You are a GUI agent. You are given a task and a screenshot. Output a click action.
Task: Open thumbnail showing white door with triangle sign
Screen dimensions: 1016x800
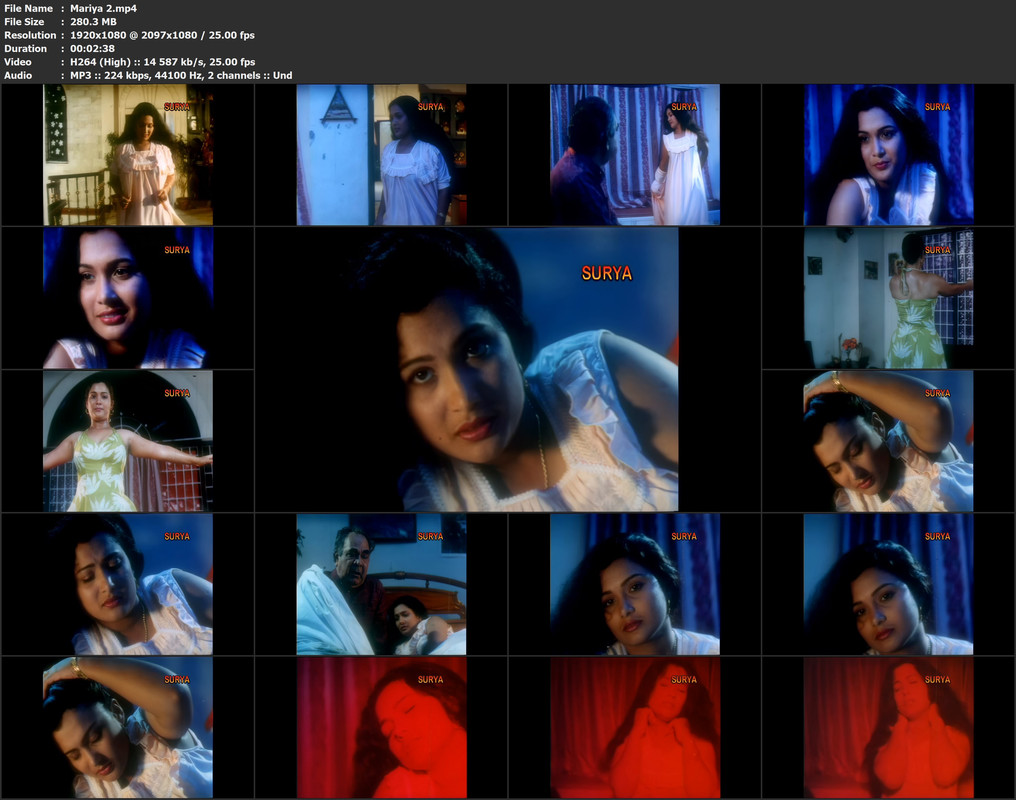coord(381,155)
